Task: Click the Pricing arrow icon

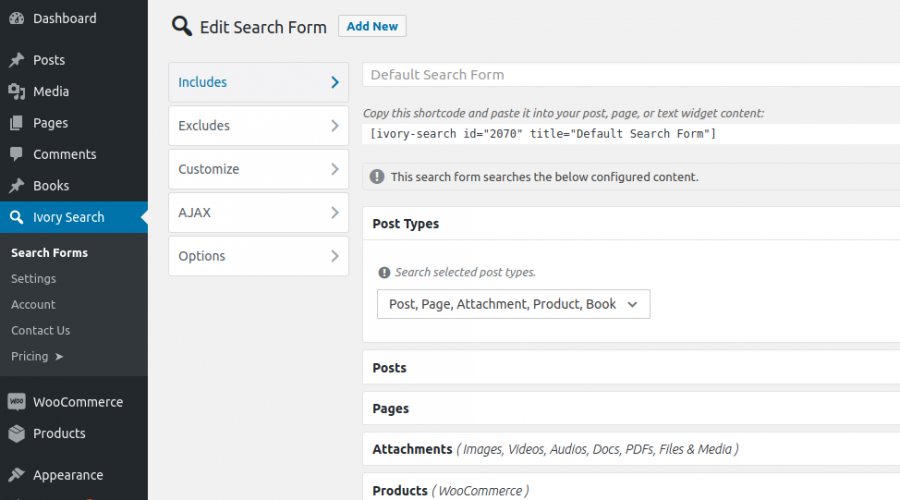Action: tap(59, 356)
